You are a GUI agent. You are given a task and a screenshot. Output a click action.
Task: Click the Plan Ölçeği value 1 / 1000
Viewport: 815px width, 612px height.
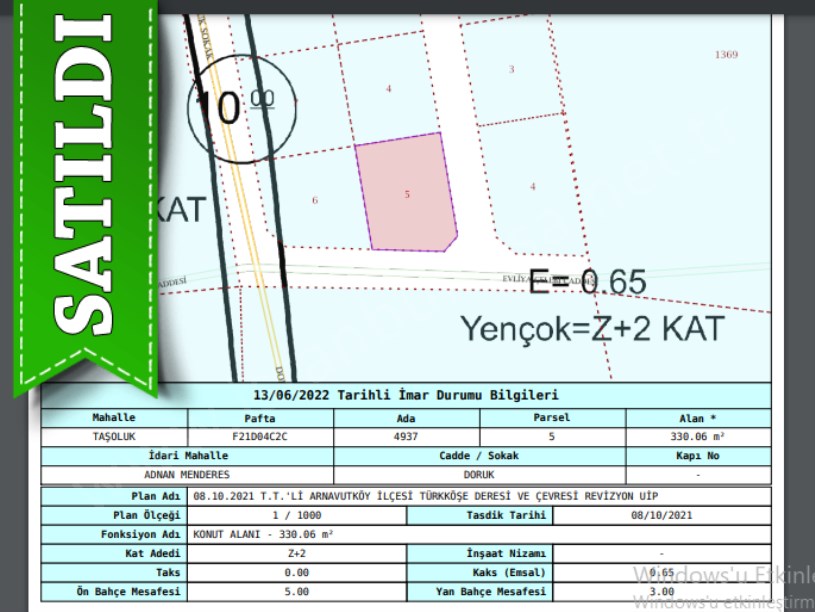(x=297, y=515)
